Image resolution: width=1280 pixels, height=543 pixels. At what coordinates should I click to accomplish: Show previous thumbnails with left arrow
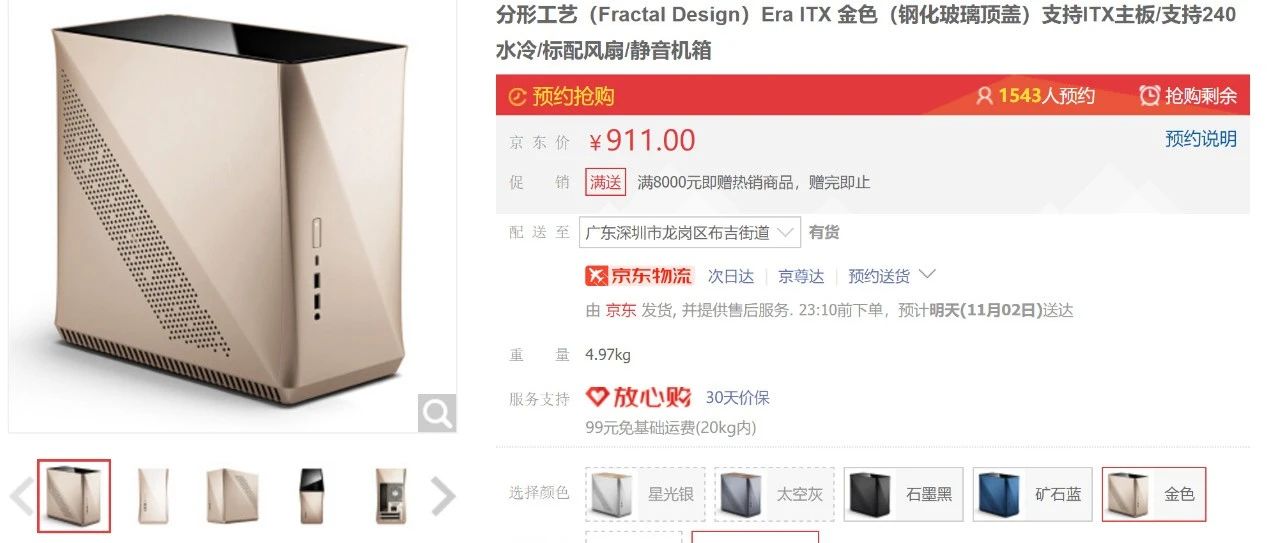pyautogui.click(x=22, y=495)
